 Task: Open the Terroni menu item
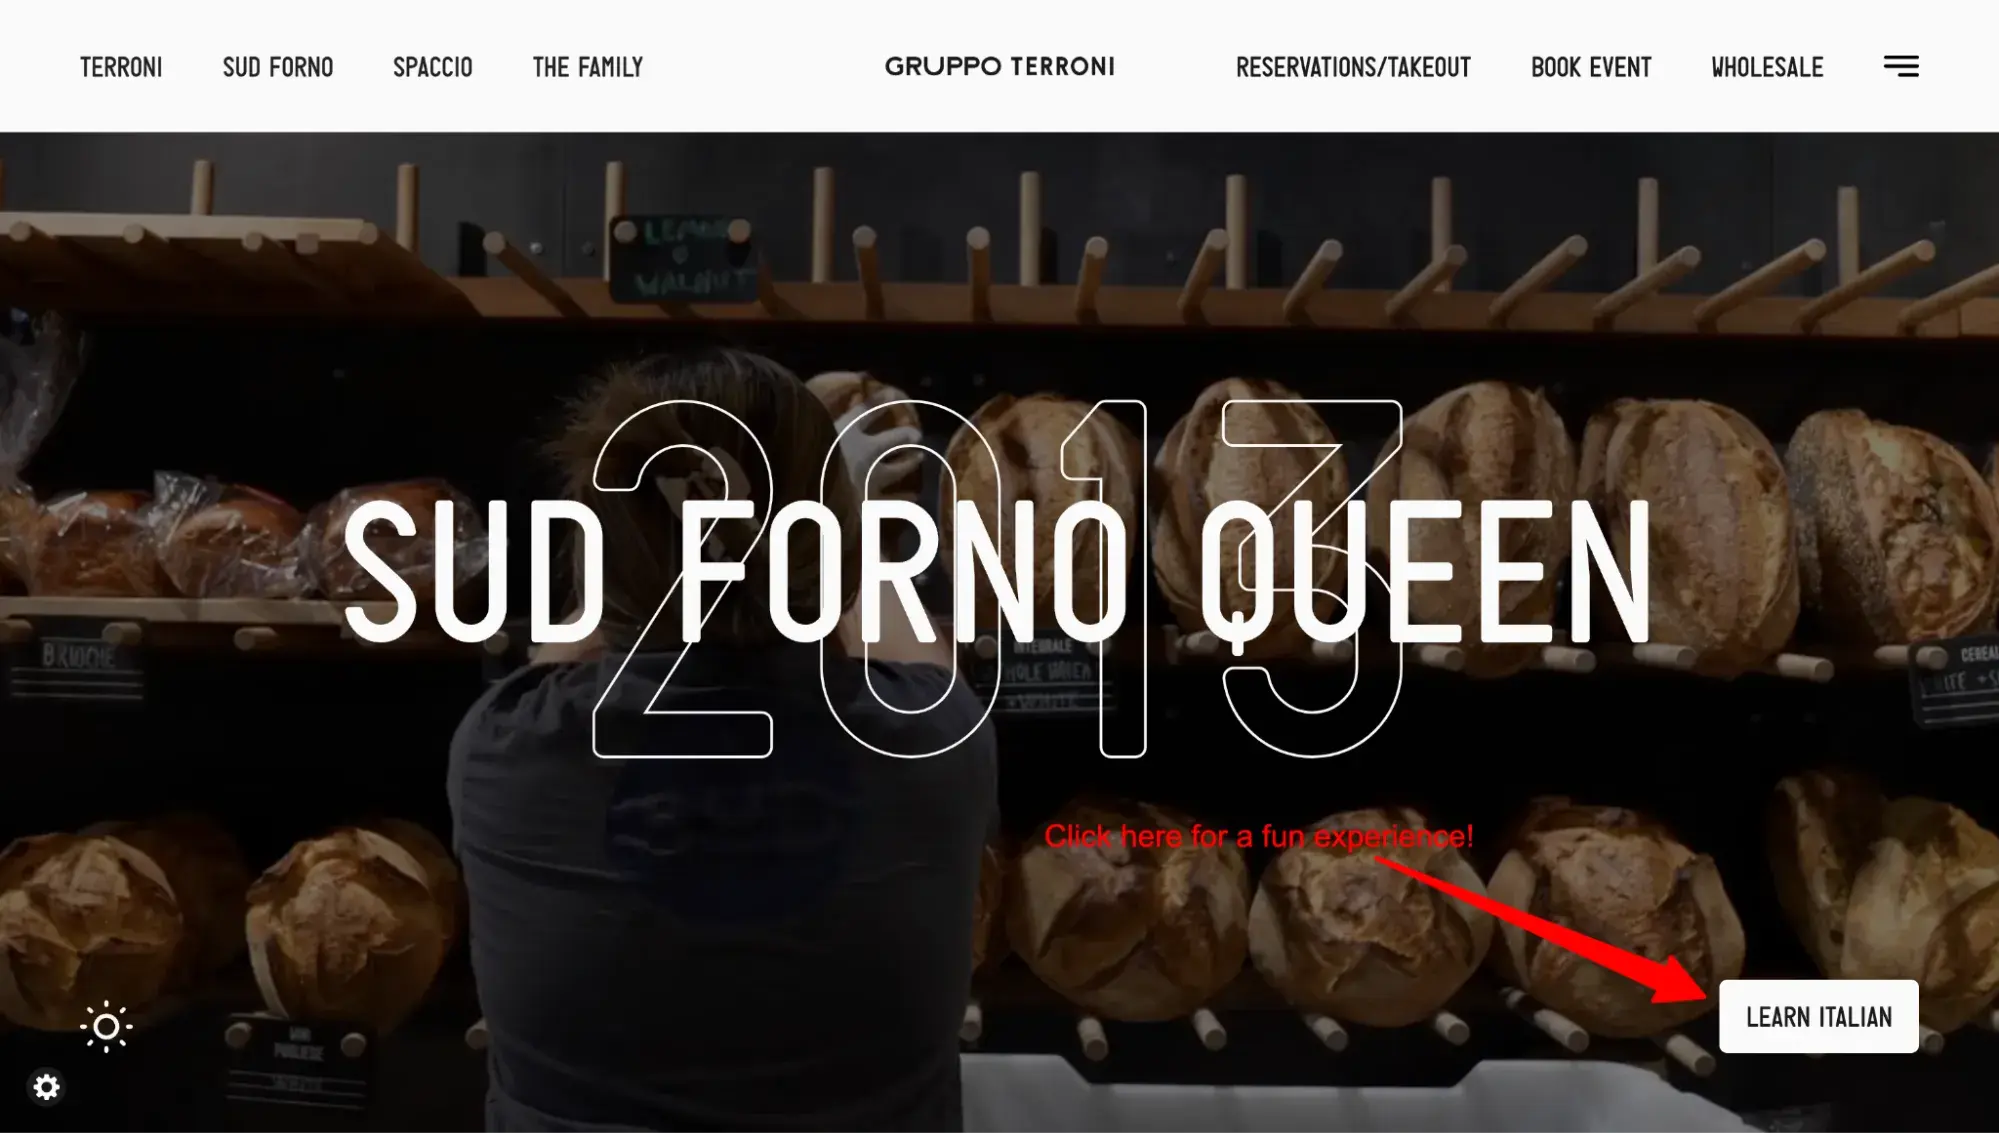(x=121, y=67)
